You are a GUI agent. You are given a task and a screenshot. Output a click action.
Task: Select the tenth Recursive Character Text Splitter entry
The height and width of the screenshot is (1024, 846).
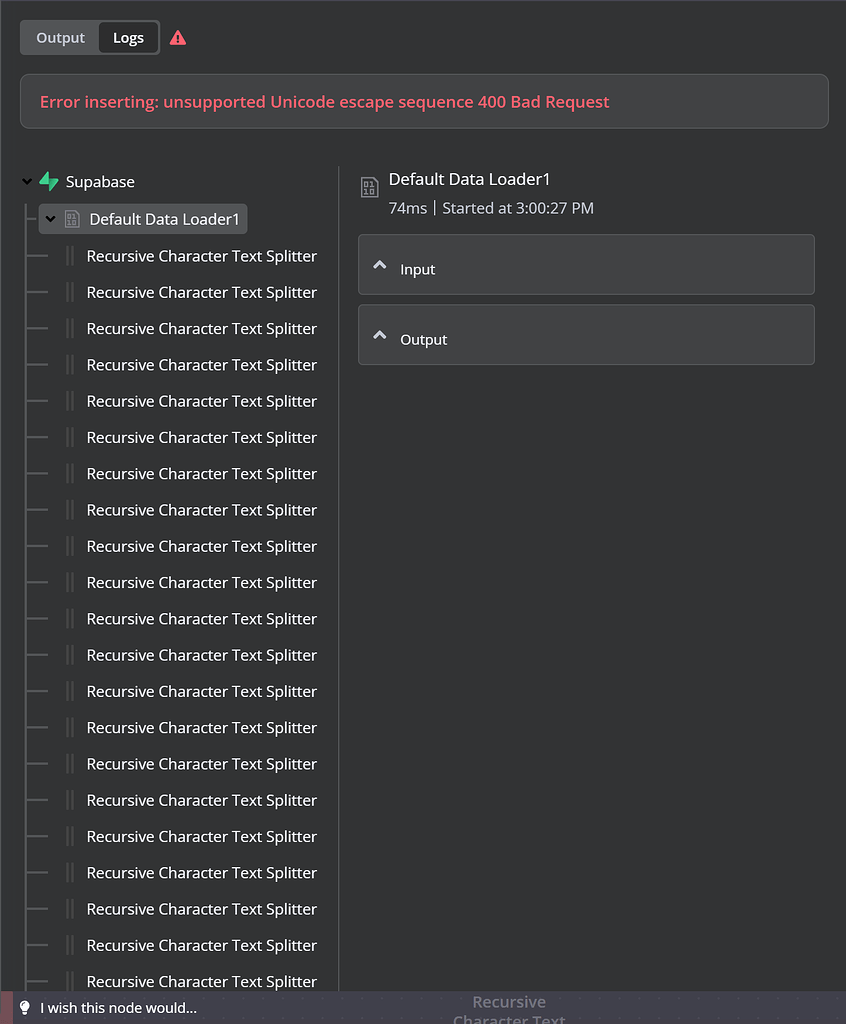(x=201, y=582)
